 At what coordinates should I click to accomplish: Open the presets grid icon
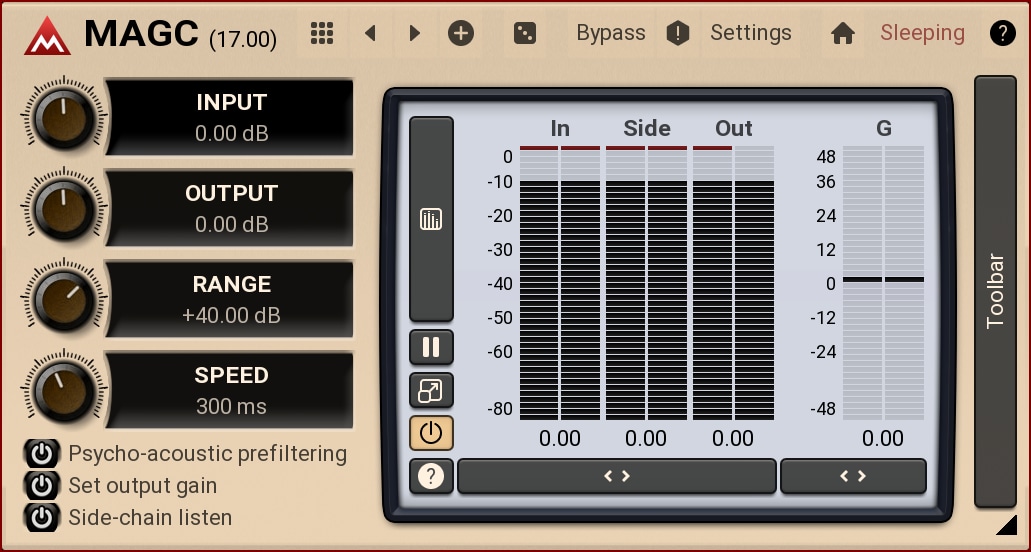pyautogui.click(x=321, y=33)
